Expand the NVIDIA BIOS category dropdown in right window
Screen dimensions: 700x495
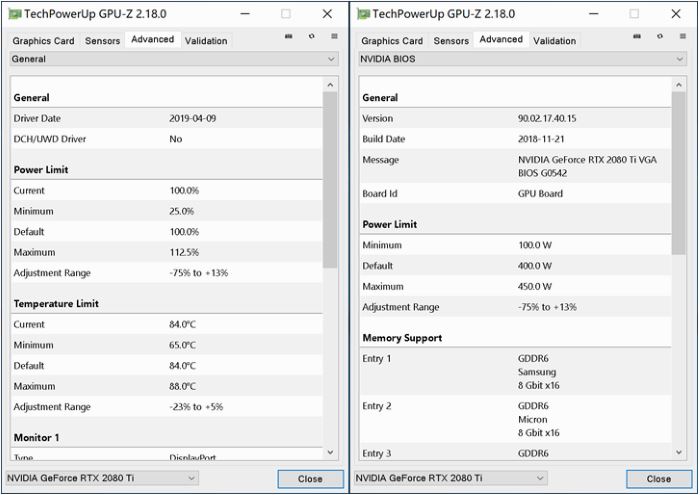click(x=523, y=59)
